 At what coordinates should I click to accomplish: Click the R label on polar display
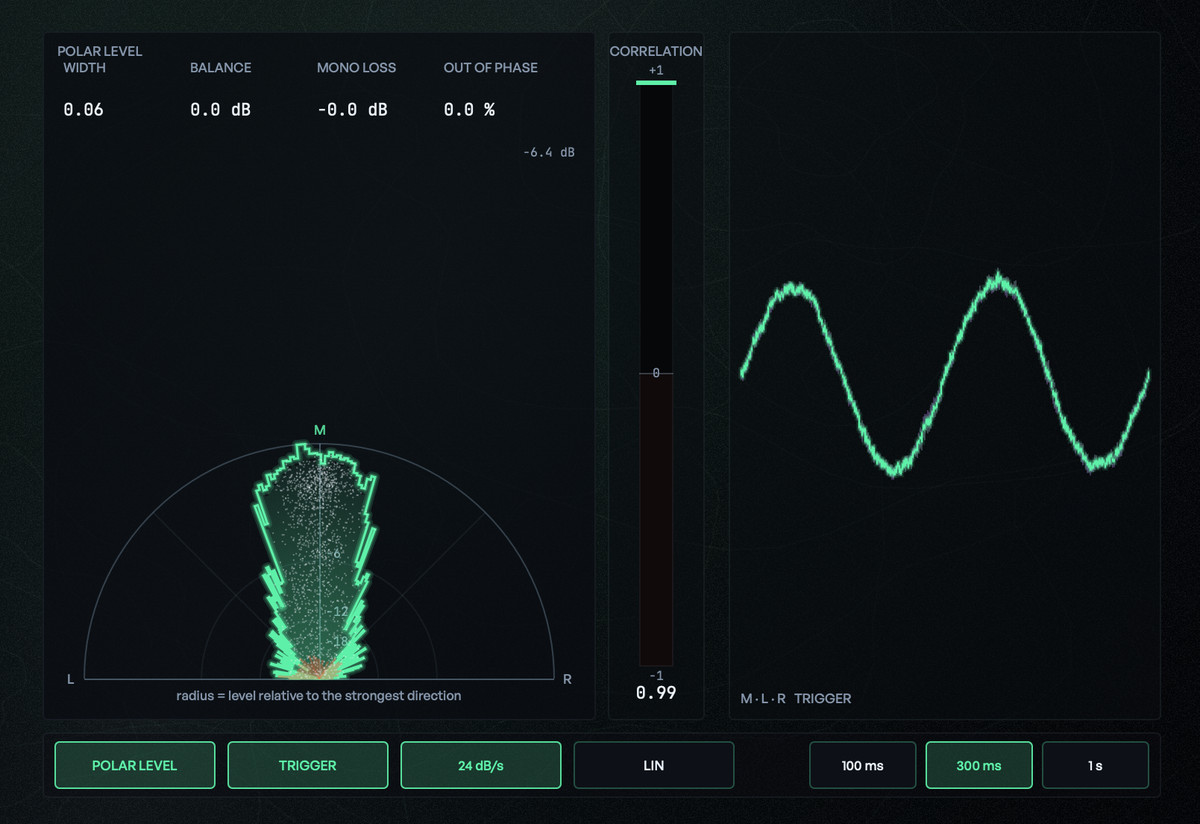567,679
